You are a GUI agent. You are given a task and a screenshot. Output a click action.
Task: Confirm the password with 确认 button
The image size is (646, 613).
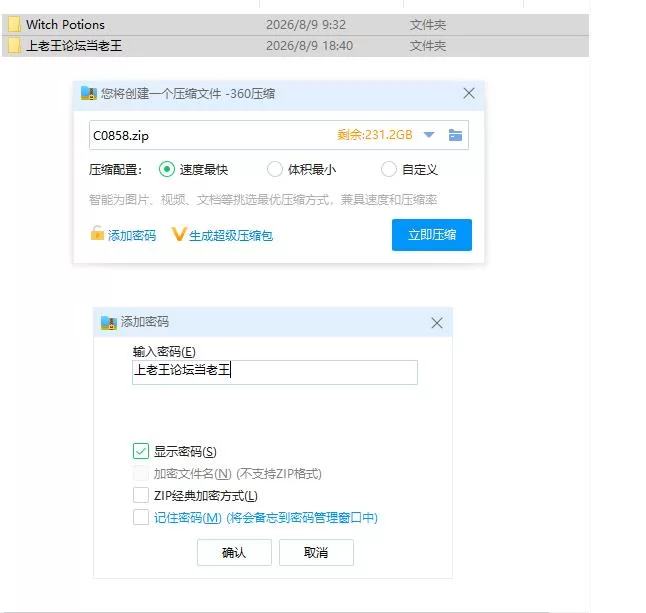pos(234,552)
